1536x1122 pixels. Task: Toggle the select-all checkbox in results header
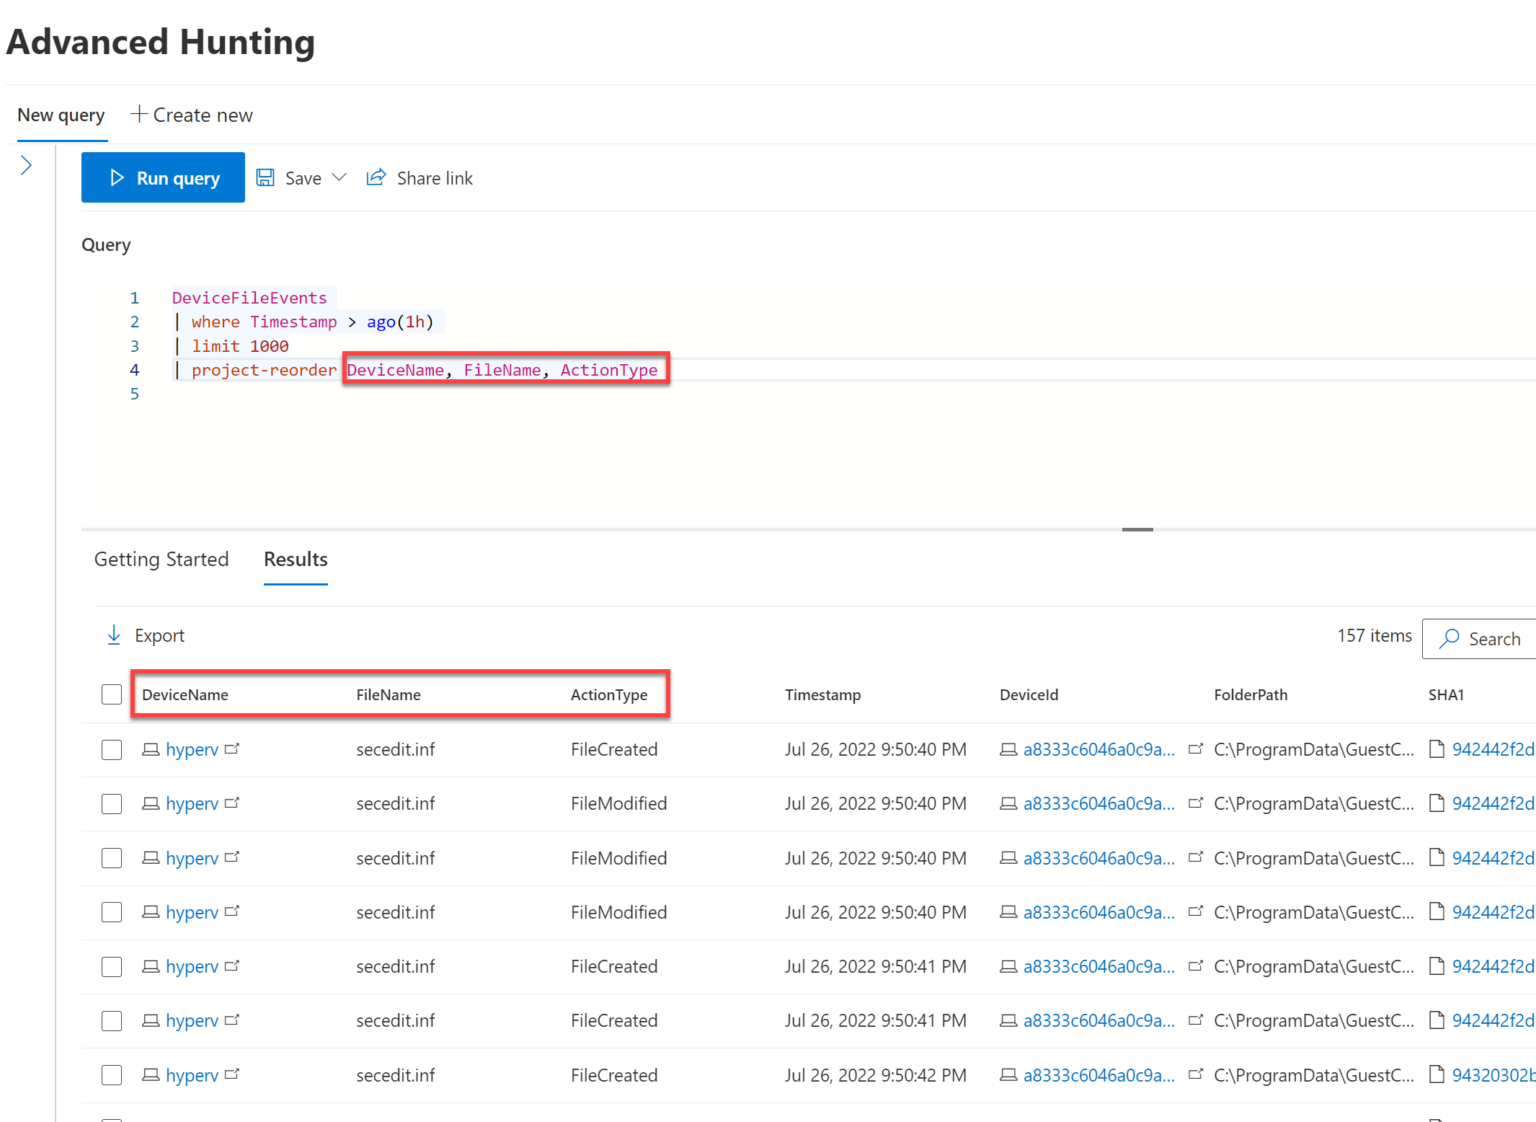pyautogui.click(x=112, y=695)
